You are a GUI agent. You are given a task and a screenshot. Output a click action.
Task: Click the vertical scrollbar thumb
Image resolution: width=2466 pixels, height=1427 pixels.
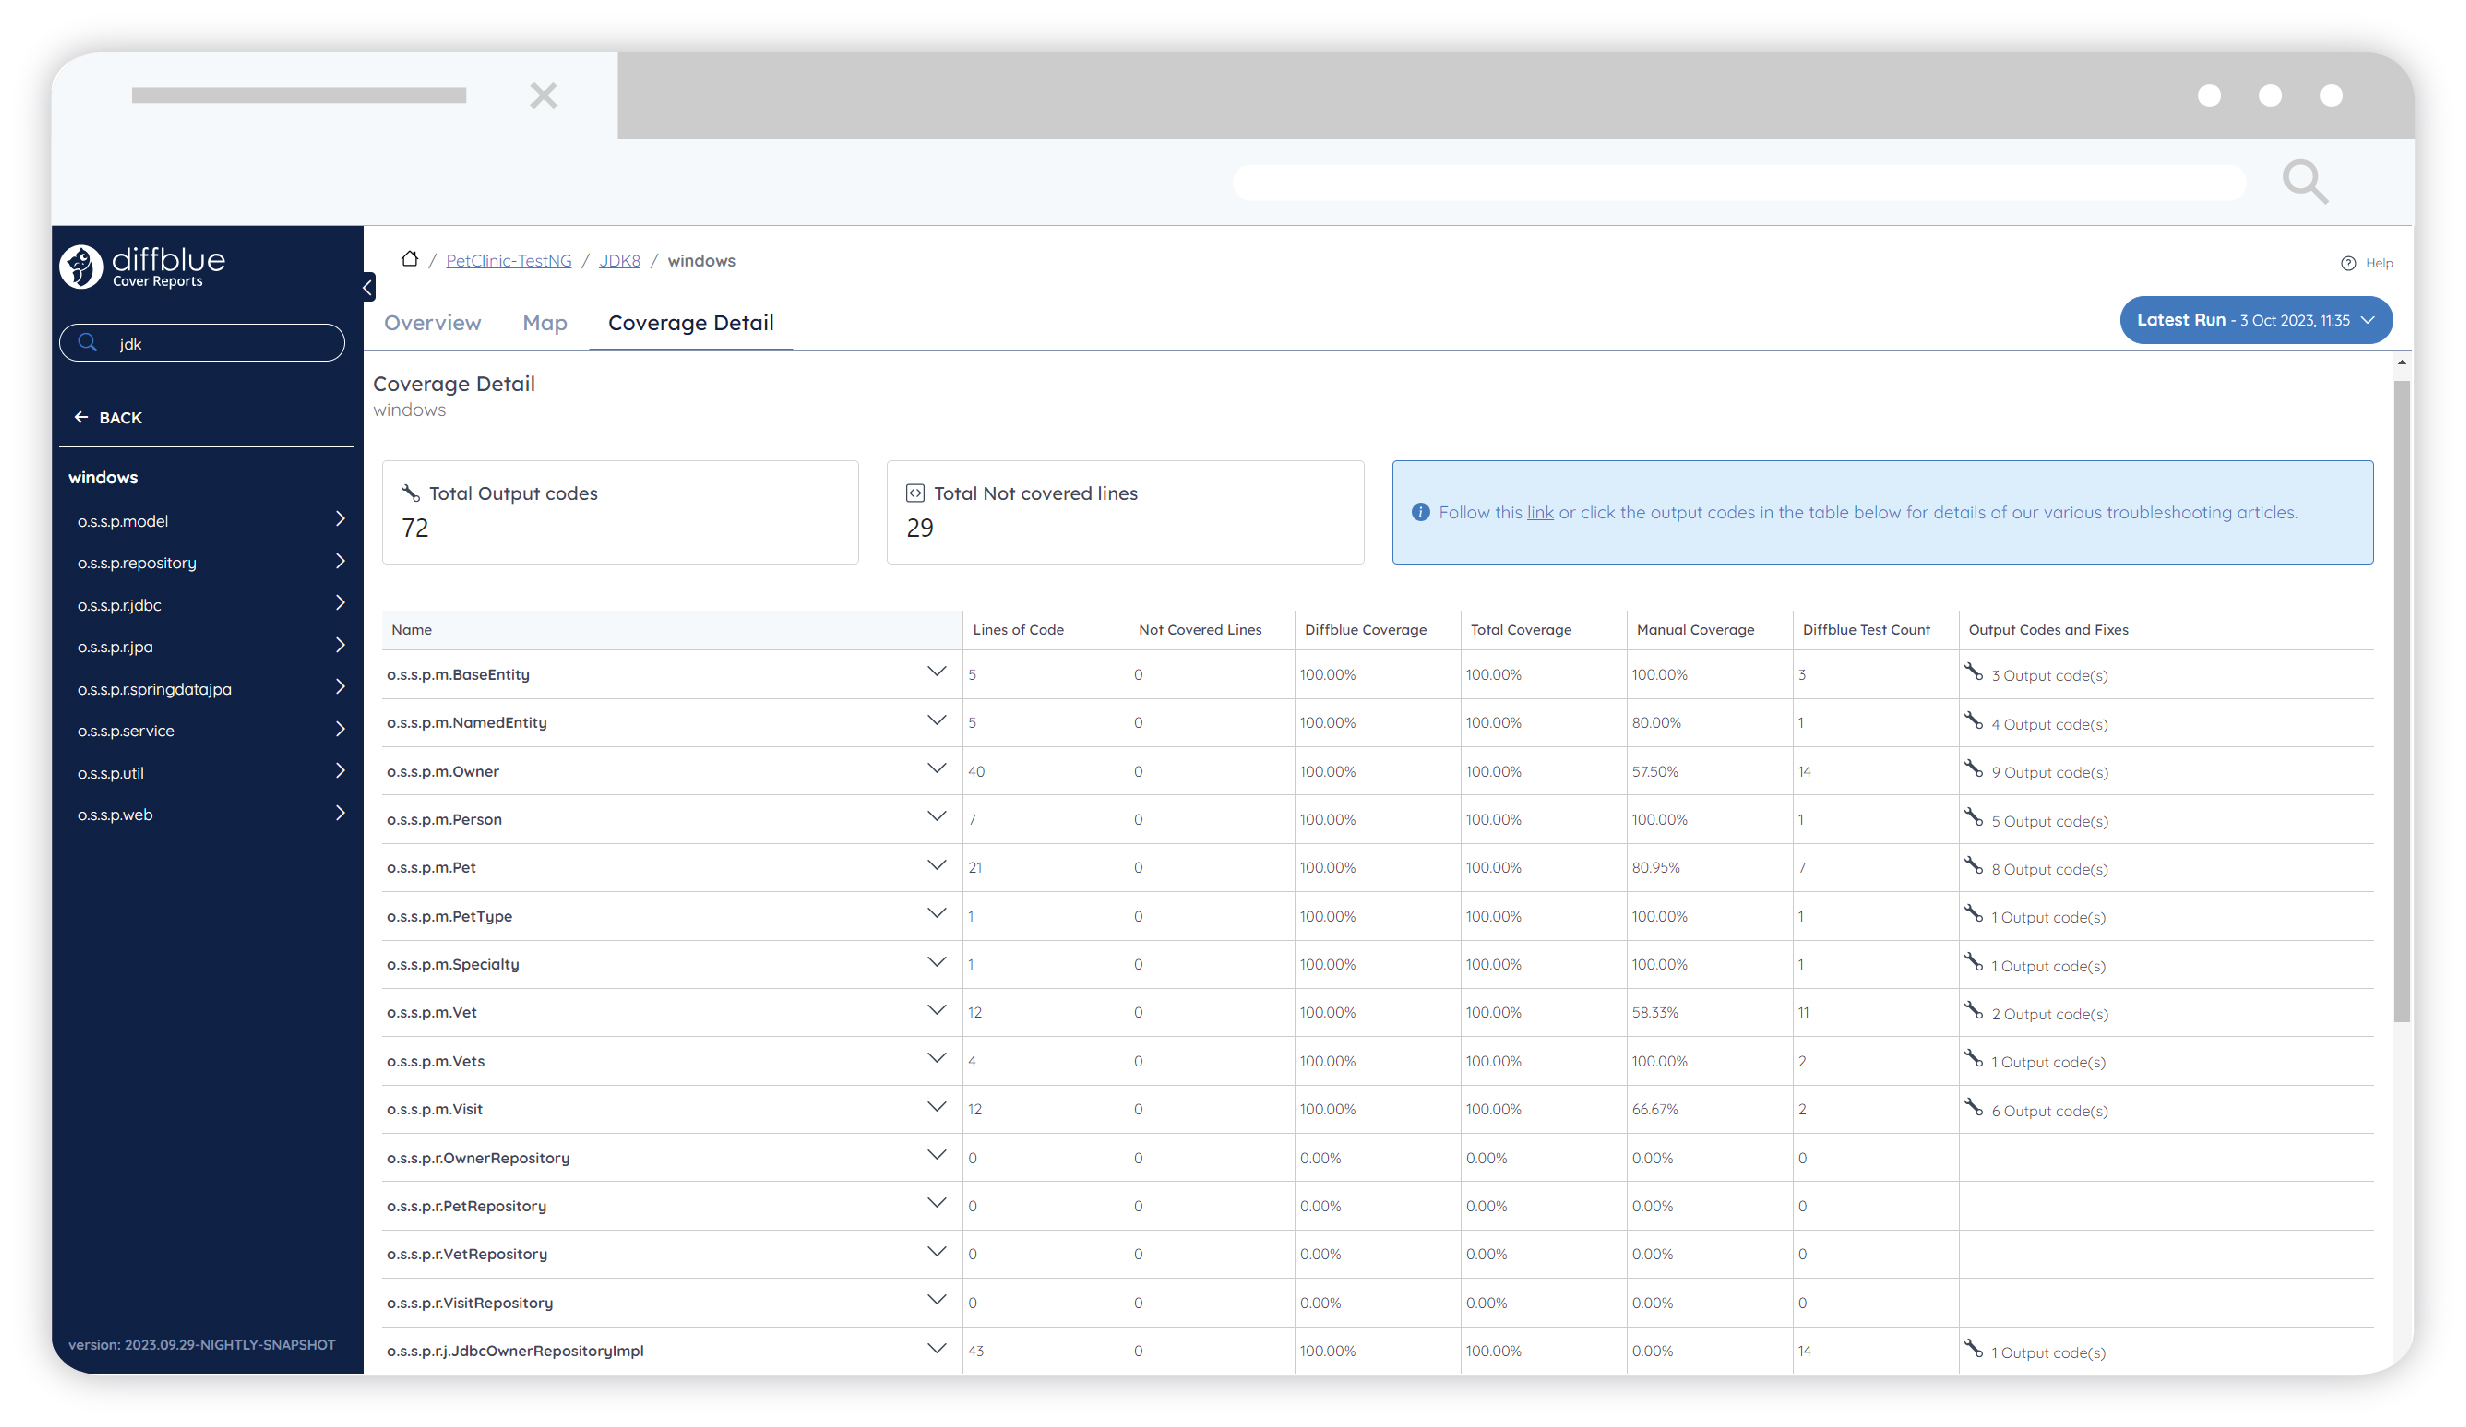click(x=2401, y=700)
